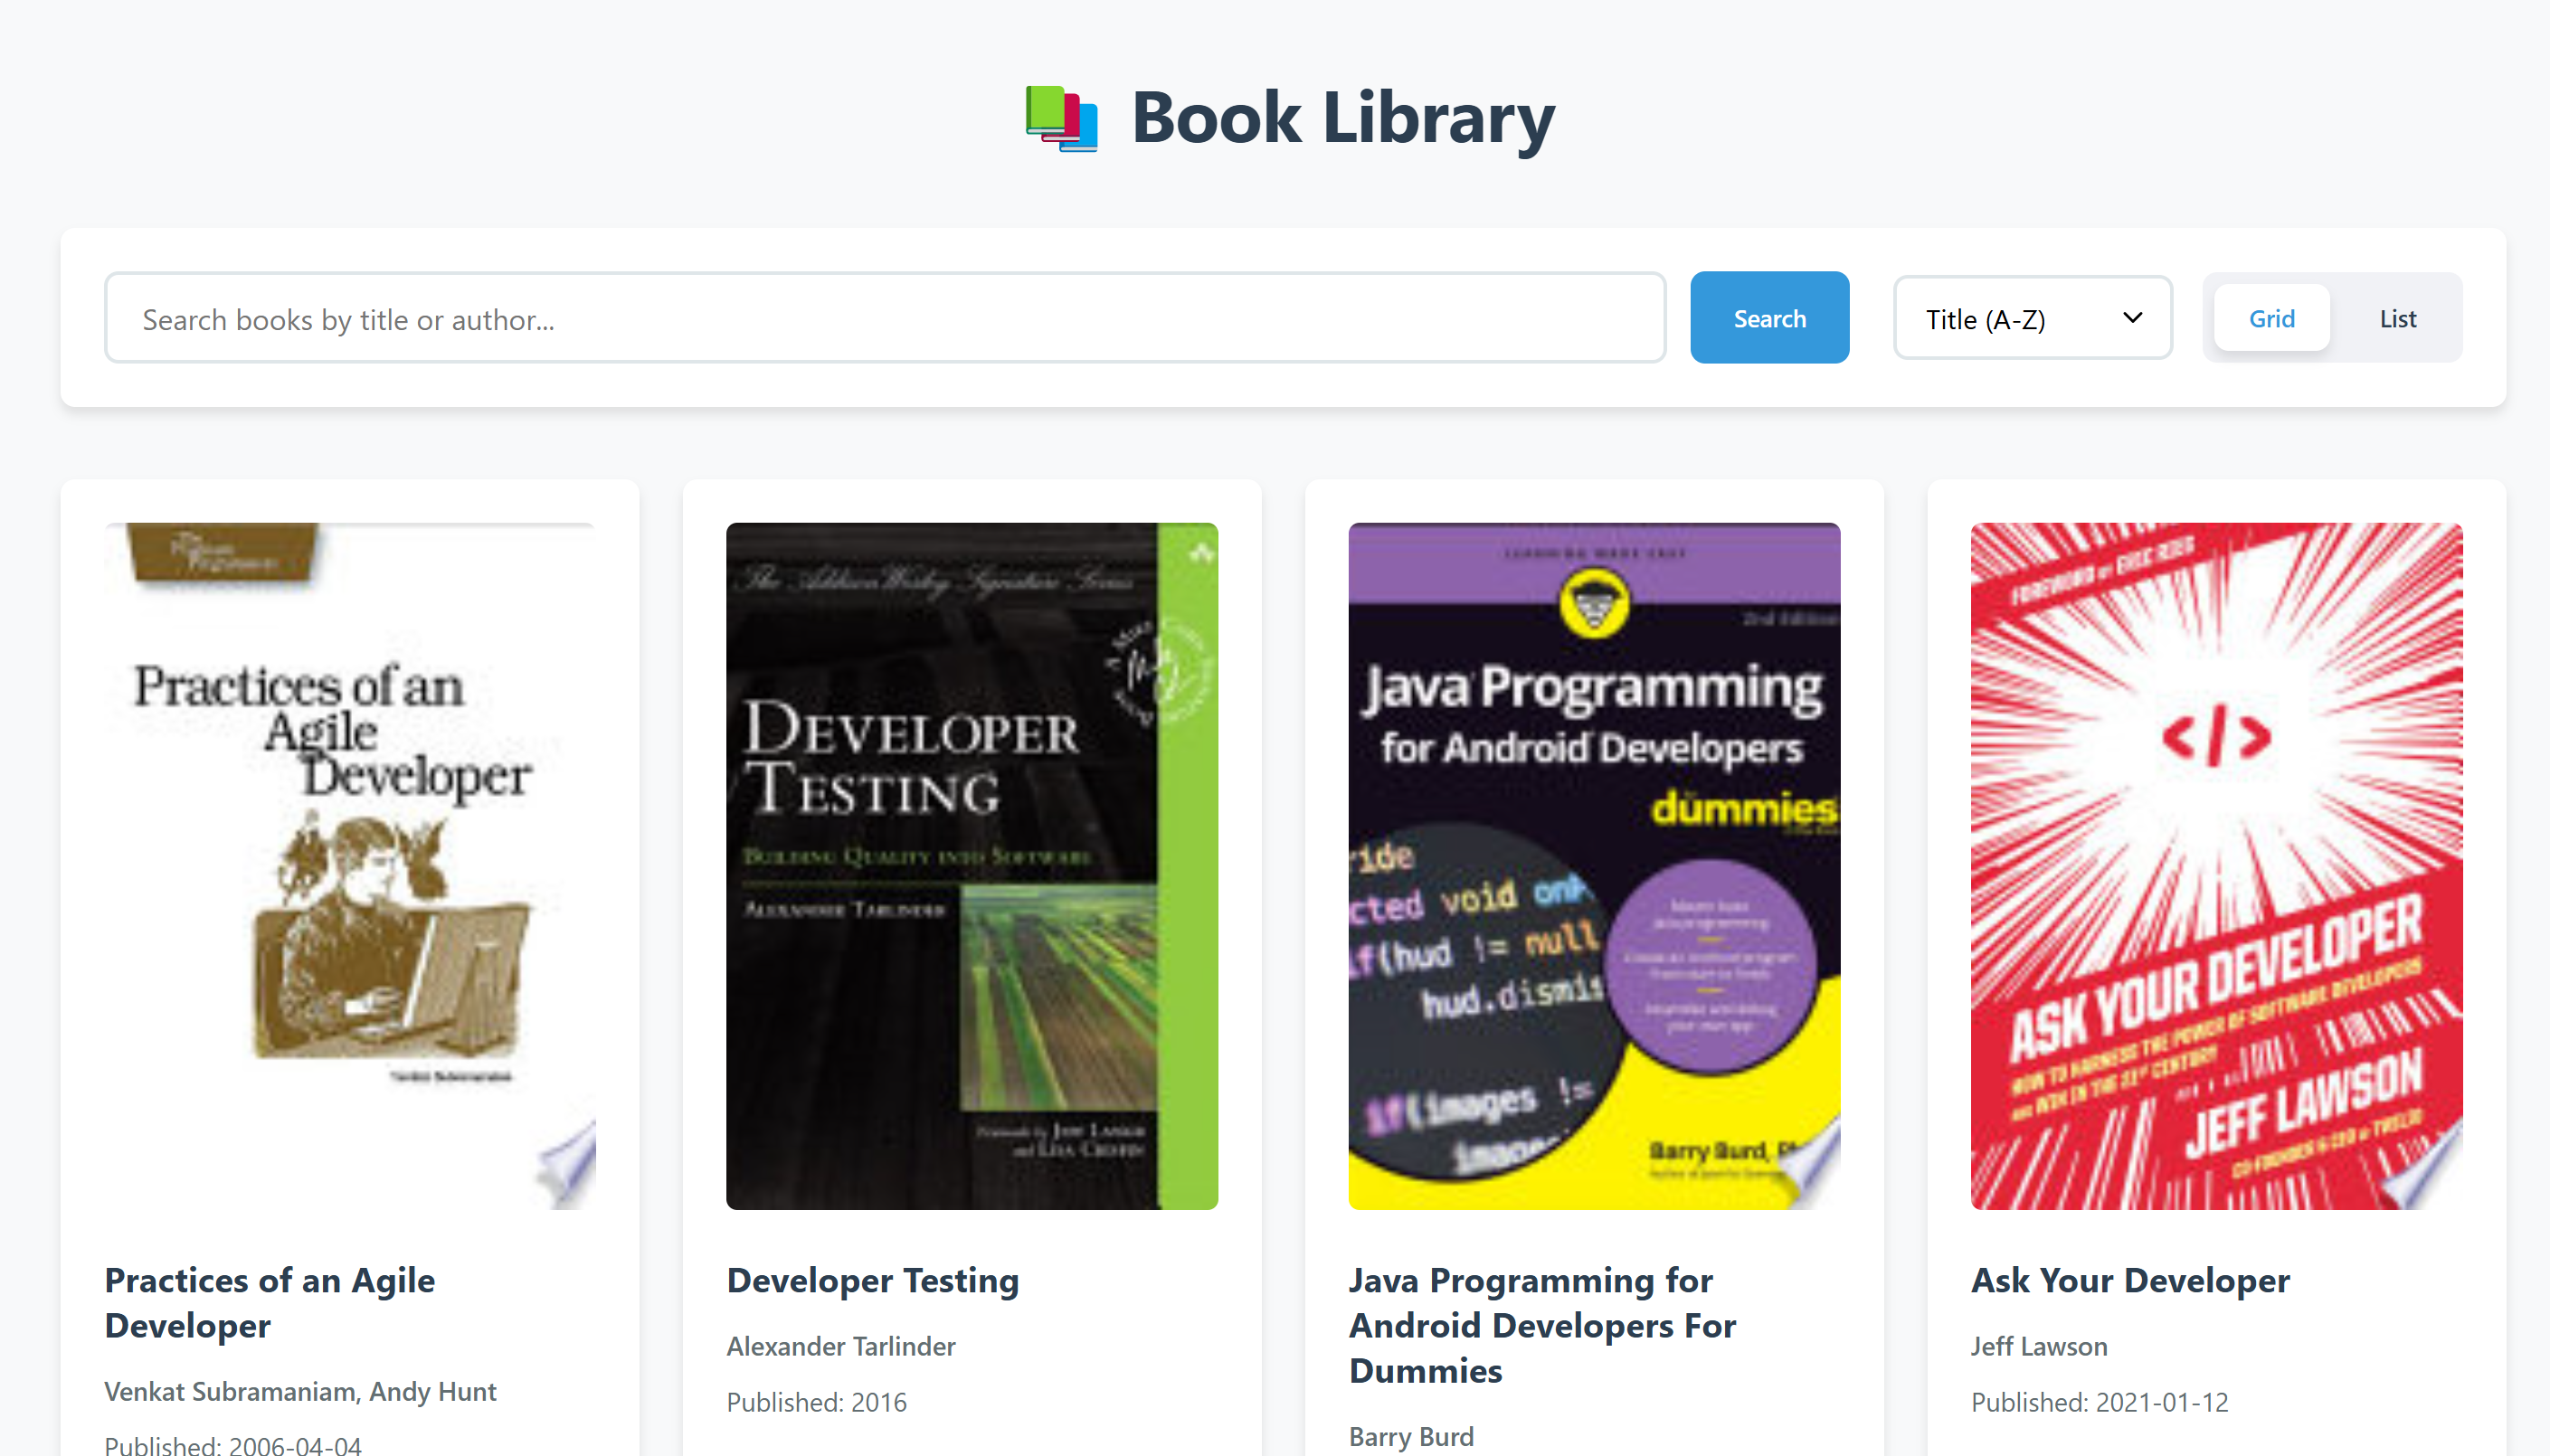Click the Ask Your Developer title text
2550x1456 pixels.
tap(2129, 1280)
